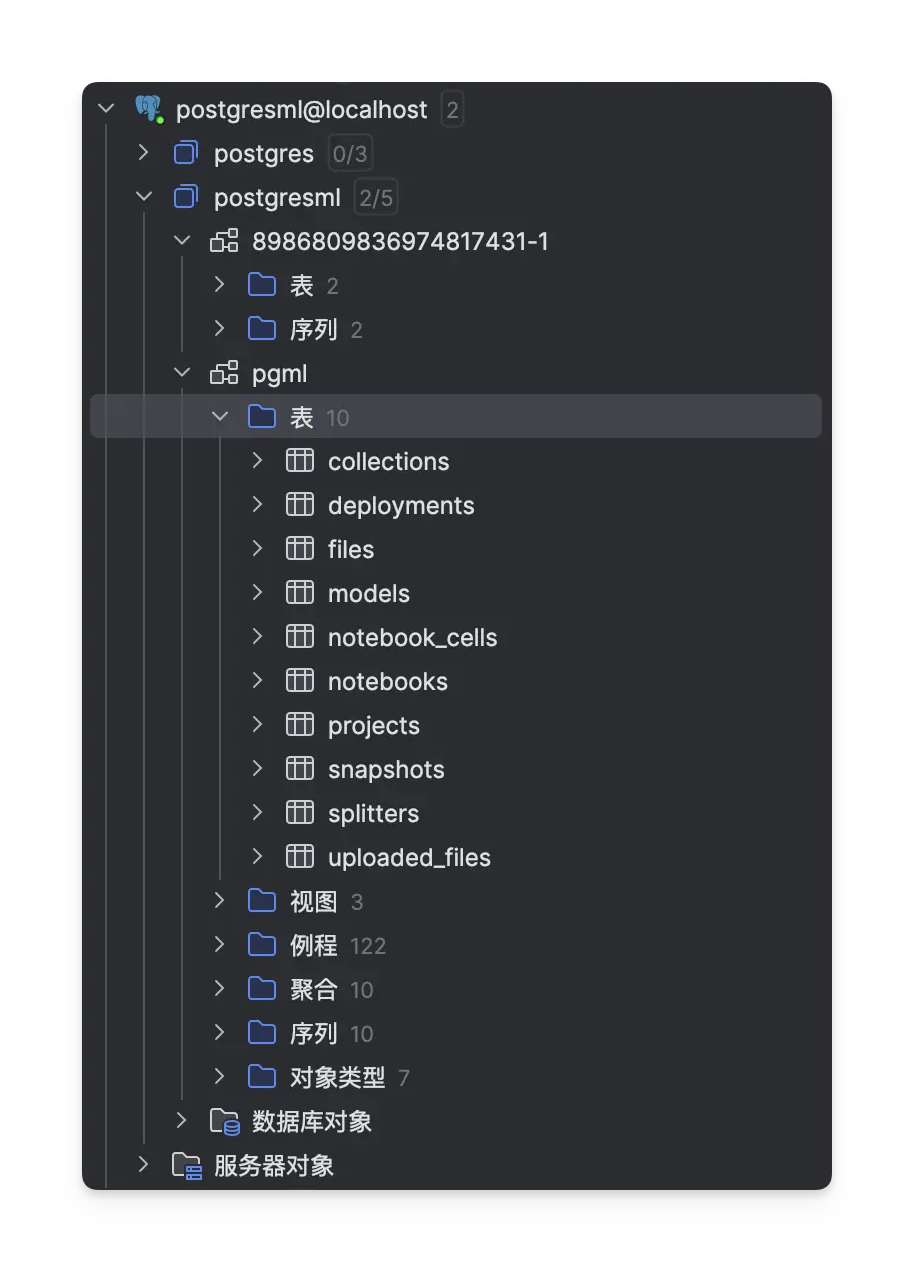Image resolution: width=914 pixels, height=1272 pixels.
Task: Click the PostgreSQL elephant connection icon
Action: click(x=148, y=108)
